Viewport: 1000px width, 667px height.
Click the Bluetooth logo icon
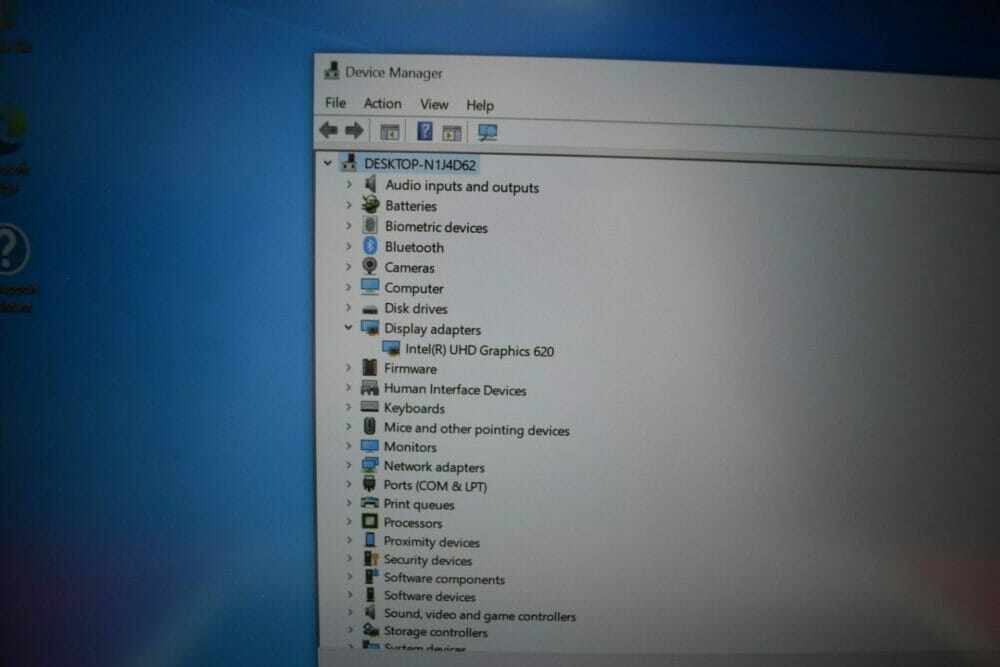[x=370, y=246]
